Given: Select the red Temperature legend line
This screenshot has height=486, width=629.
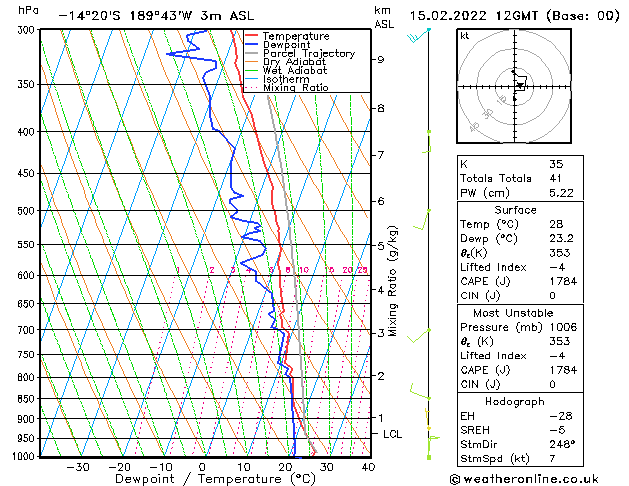Looking at the screenshot, I should point(252,36).
